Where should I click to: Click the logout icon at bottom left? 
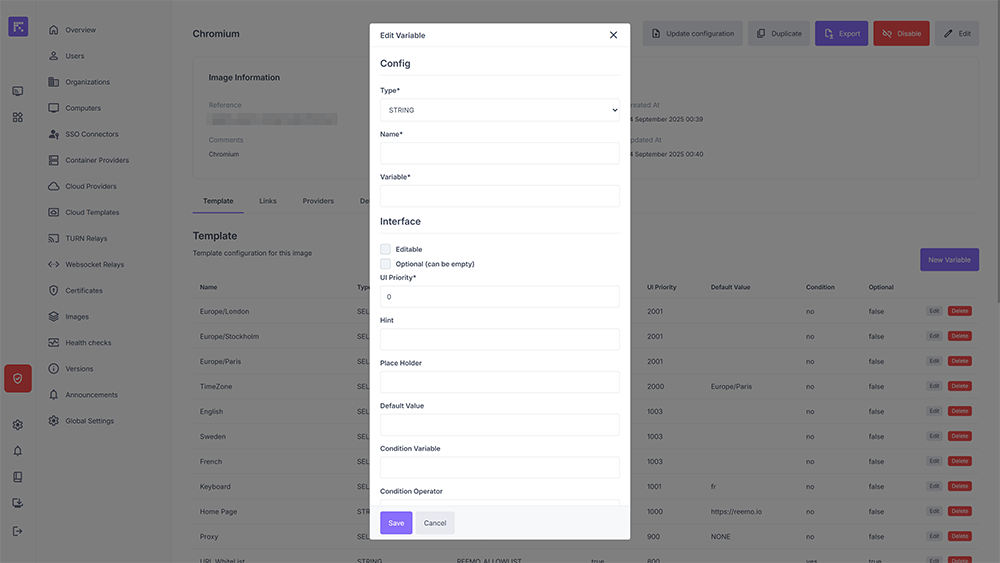click(18, 531)
